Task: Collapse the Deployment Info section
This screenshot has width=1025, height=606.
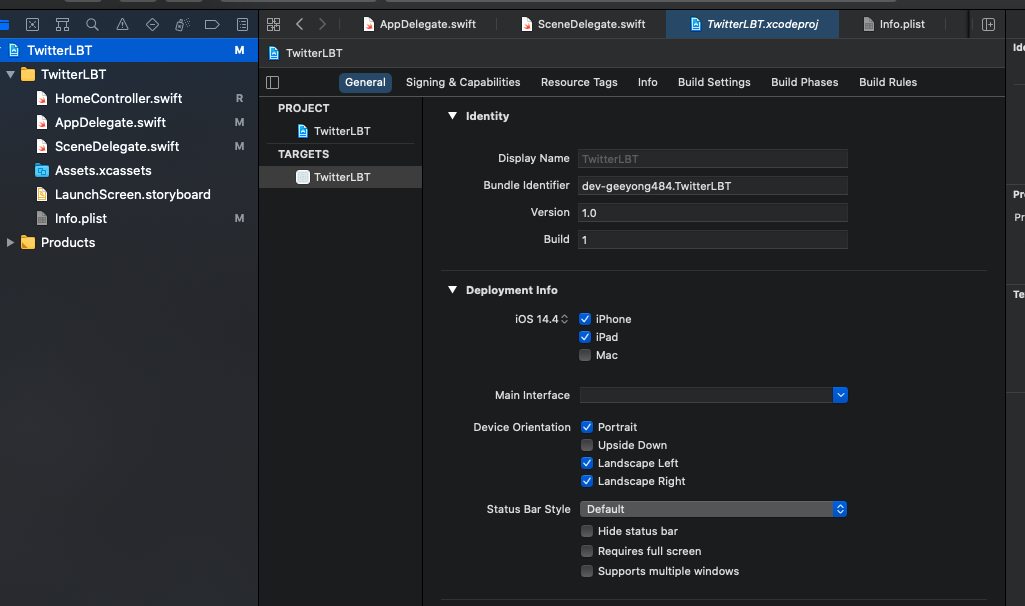Action: (x=452, y=290)
